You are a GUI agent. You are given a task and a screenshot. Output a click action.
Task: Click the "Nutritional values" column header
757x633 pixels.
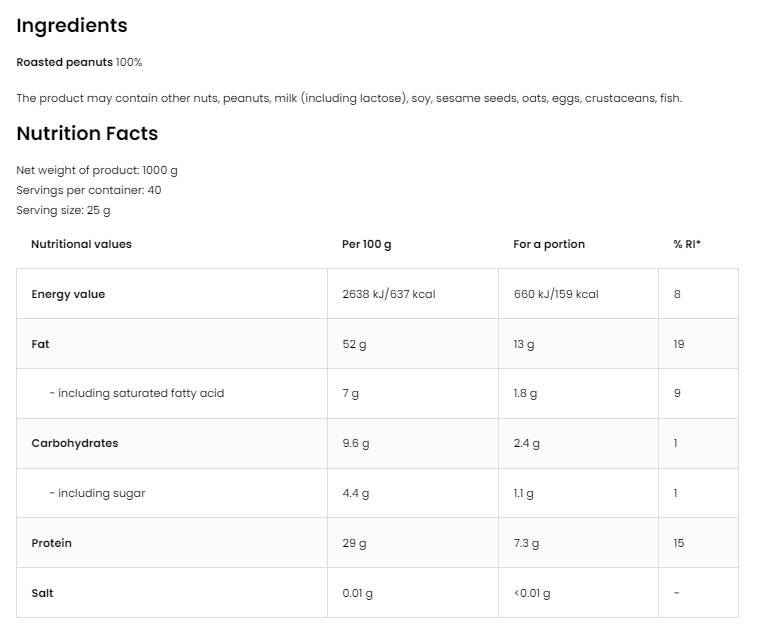pyautogui.click(x=81, y=244)
